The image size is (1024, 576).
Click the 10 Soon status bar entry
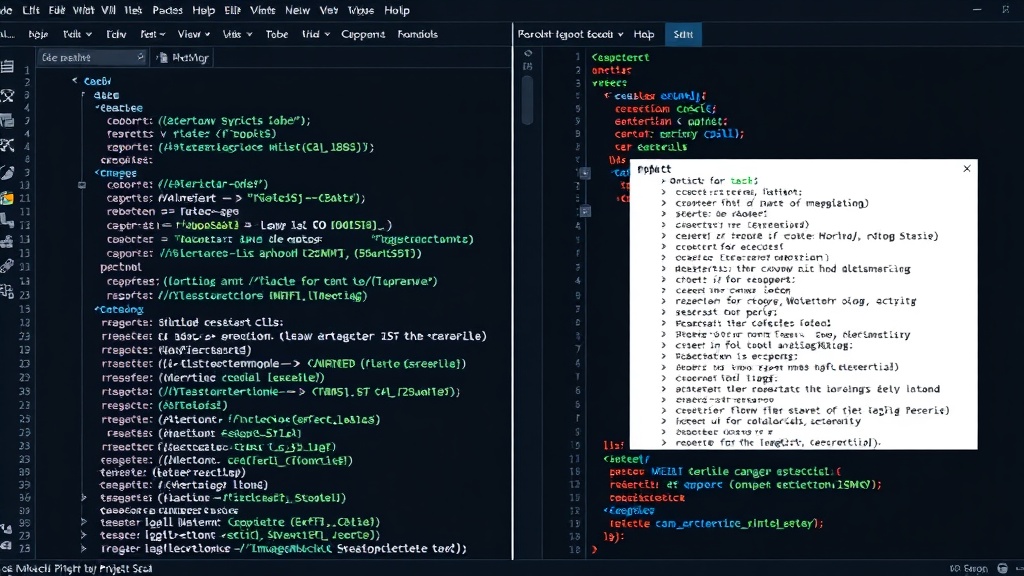[969, 569]
